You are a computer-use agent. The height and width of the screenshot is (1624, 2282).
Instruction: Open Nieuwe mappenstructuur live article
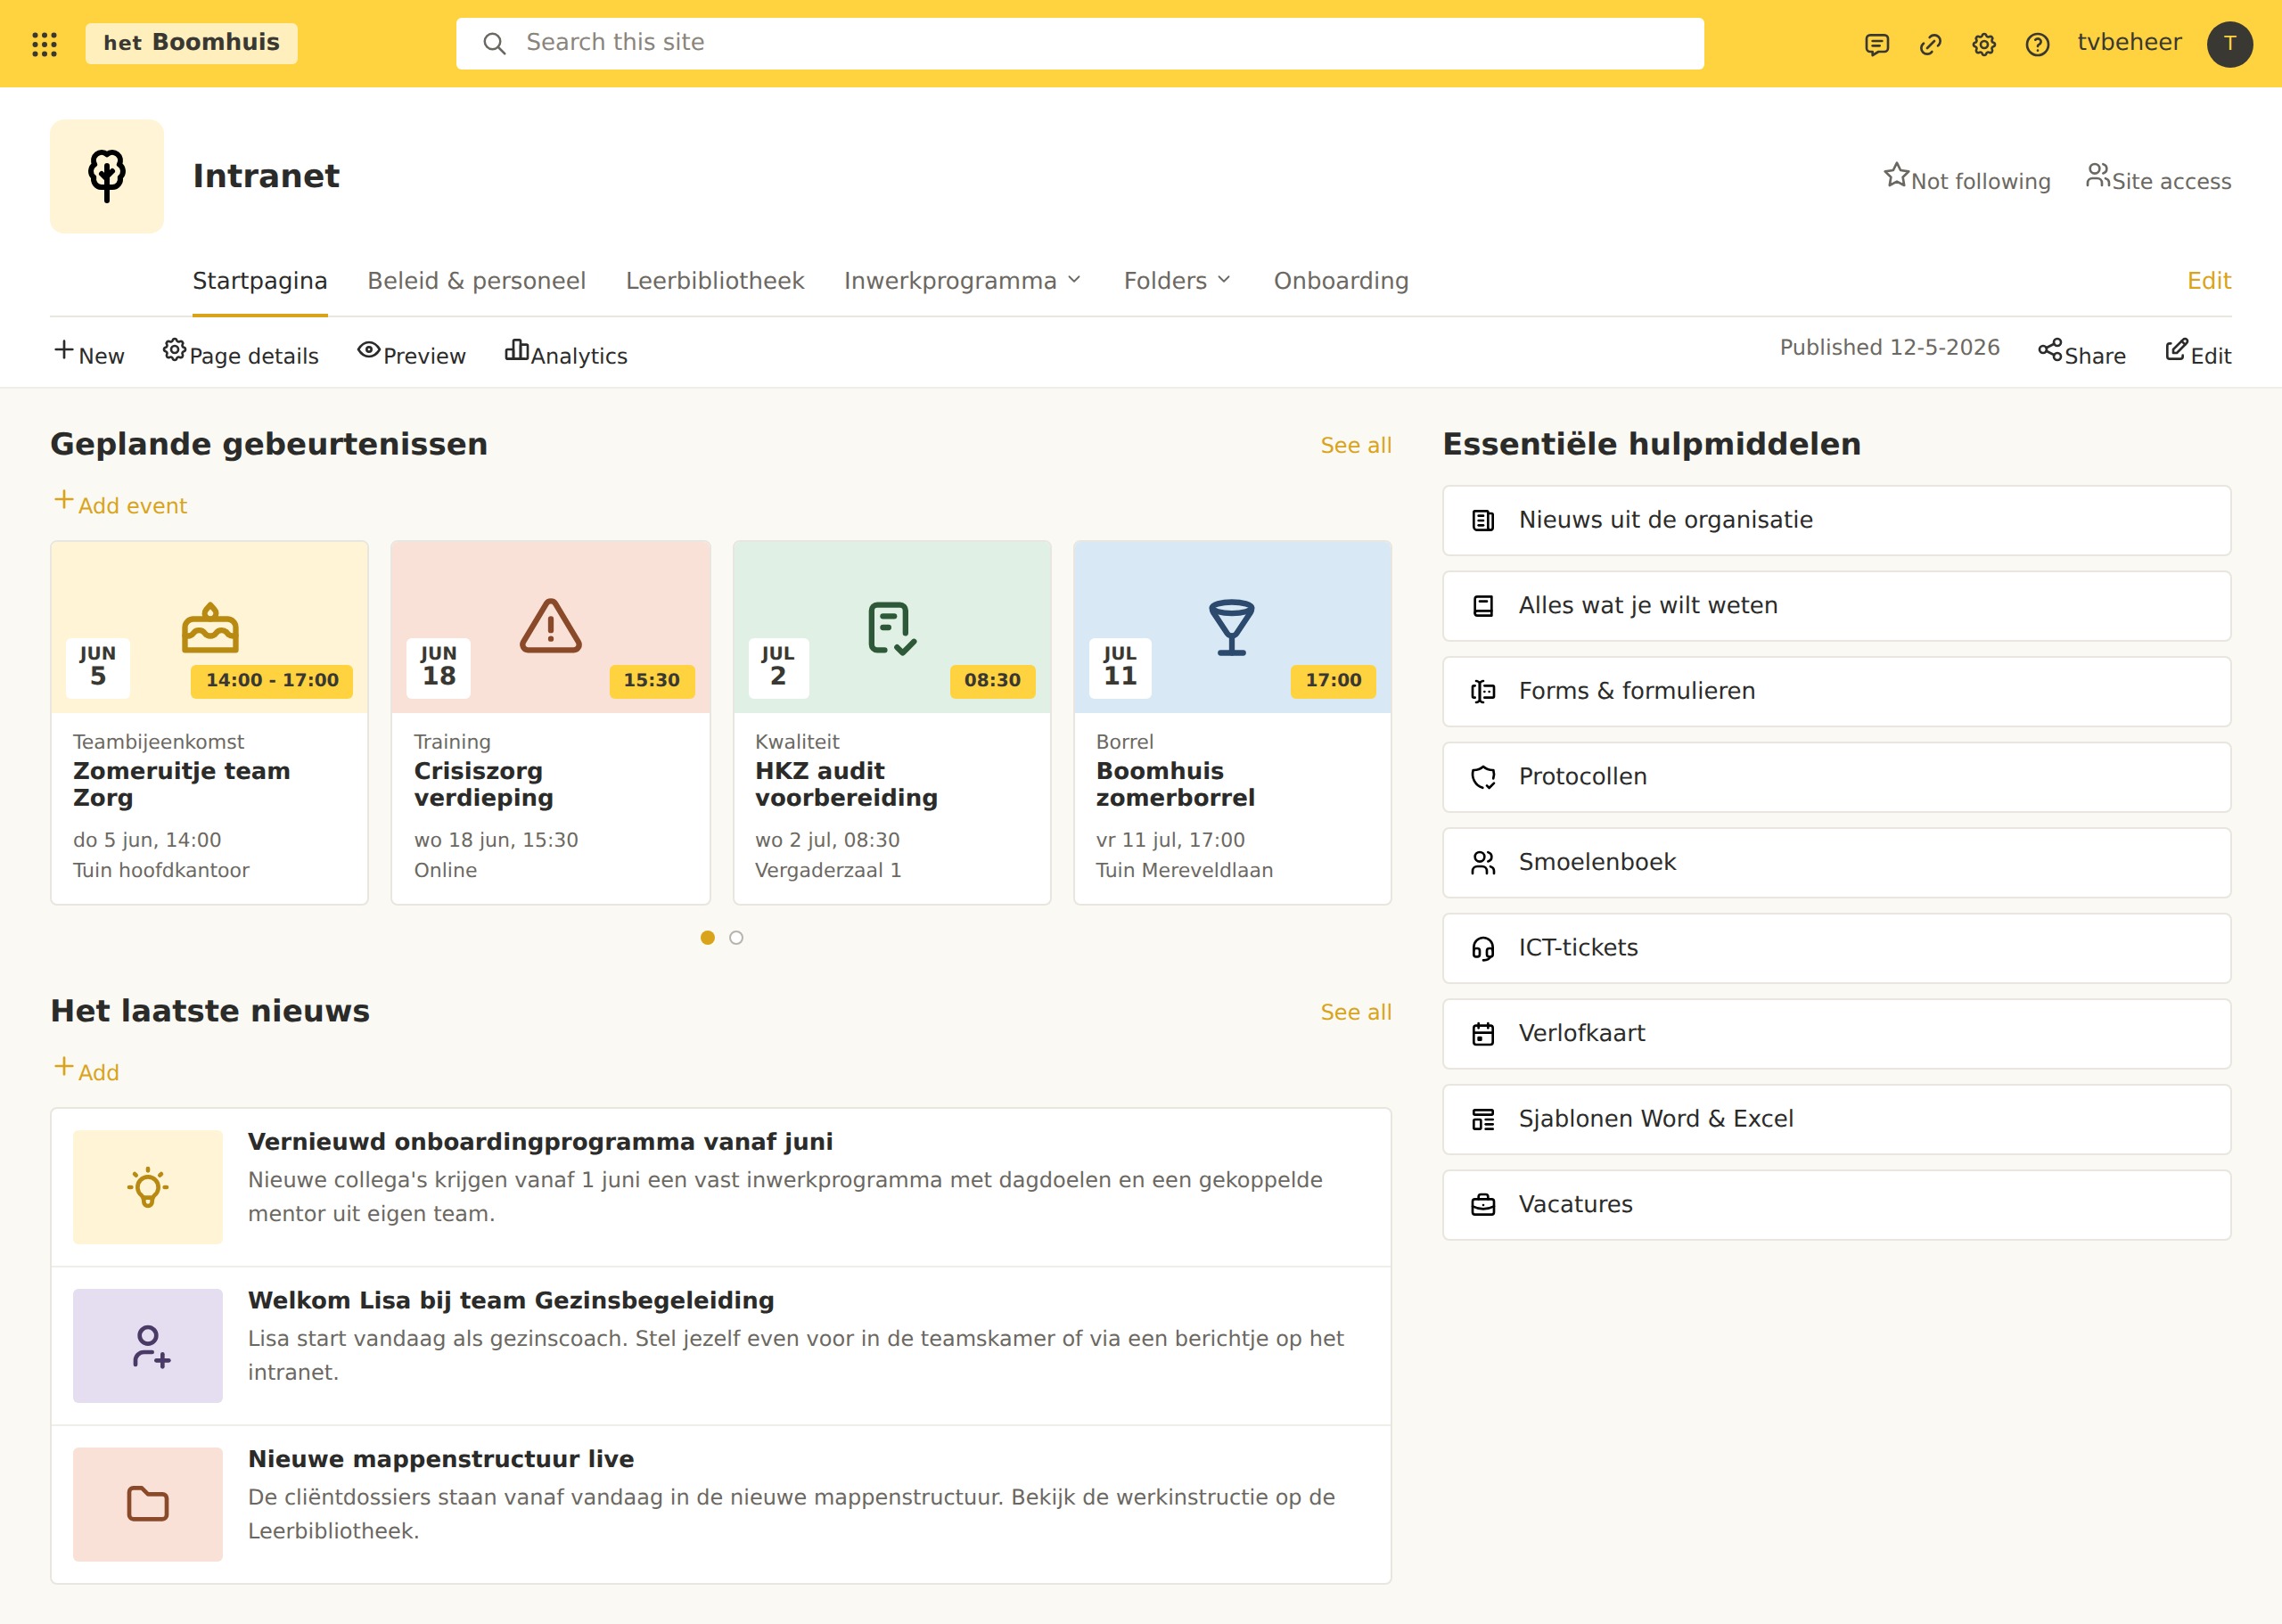(x=441, y=1460)
